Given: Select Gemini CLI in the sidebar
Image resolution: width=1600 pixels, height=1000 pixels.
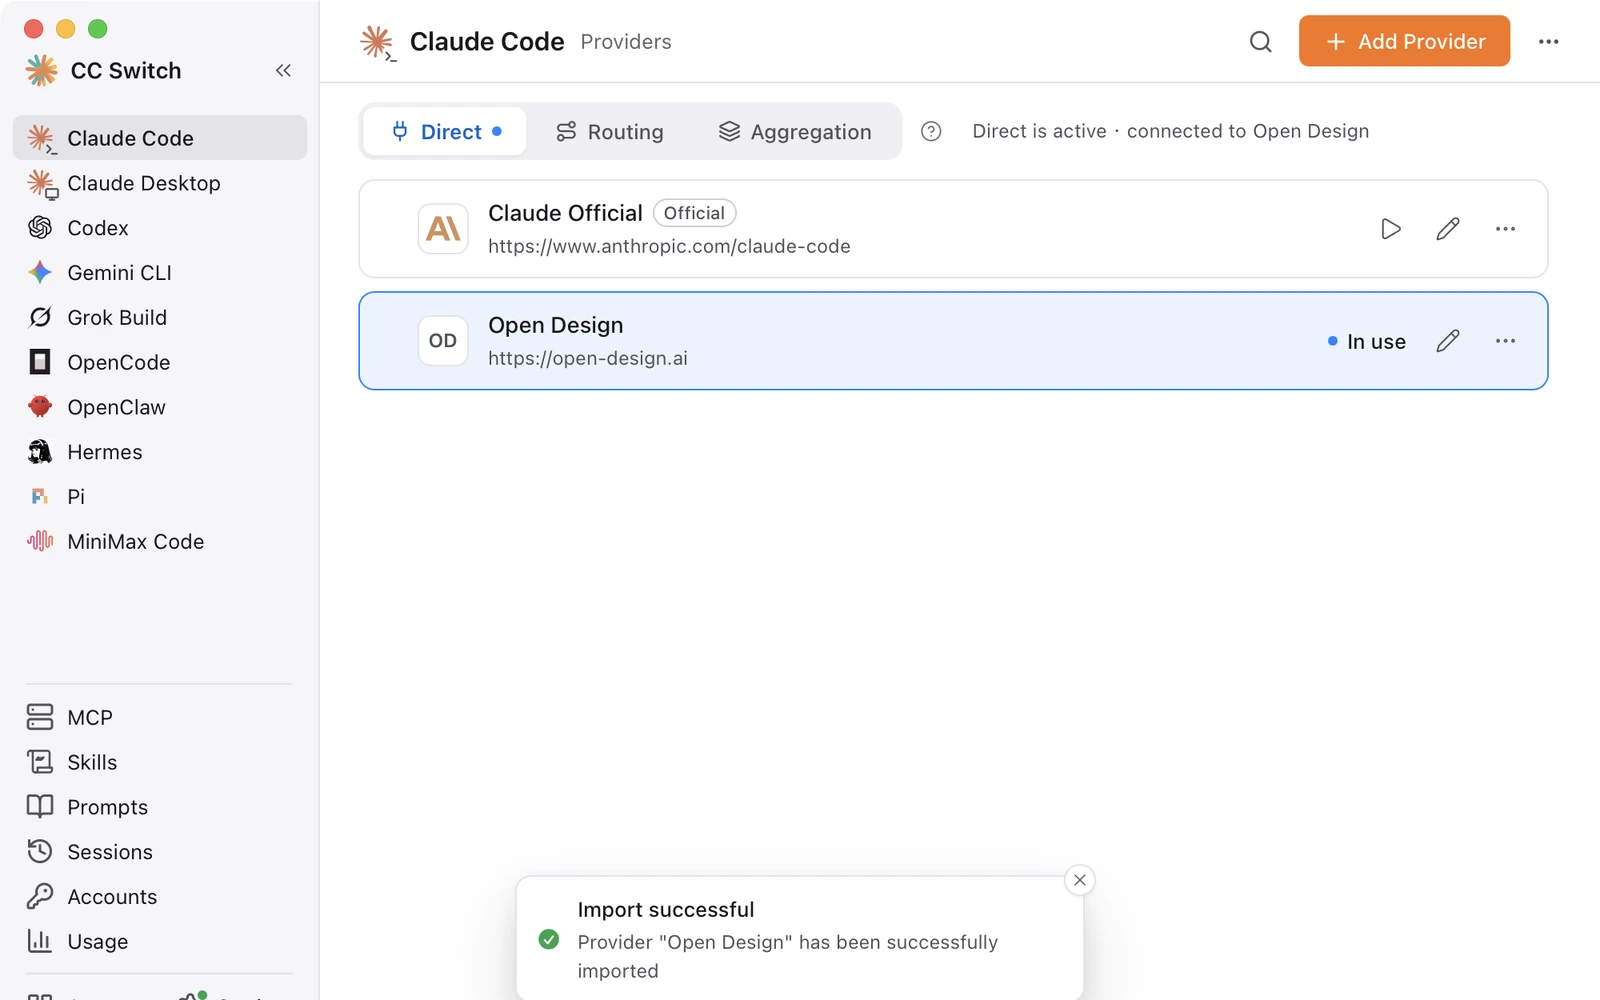Looking at the screenshot, I should click(160, 273).
